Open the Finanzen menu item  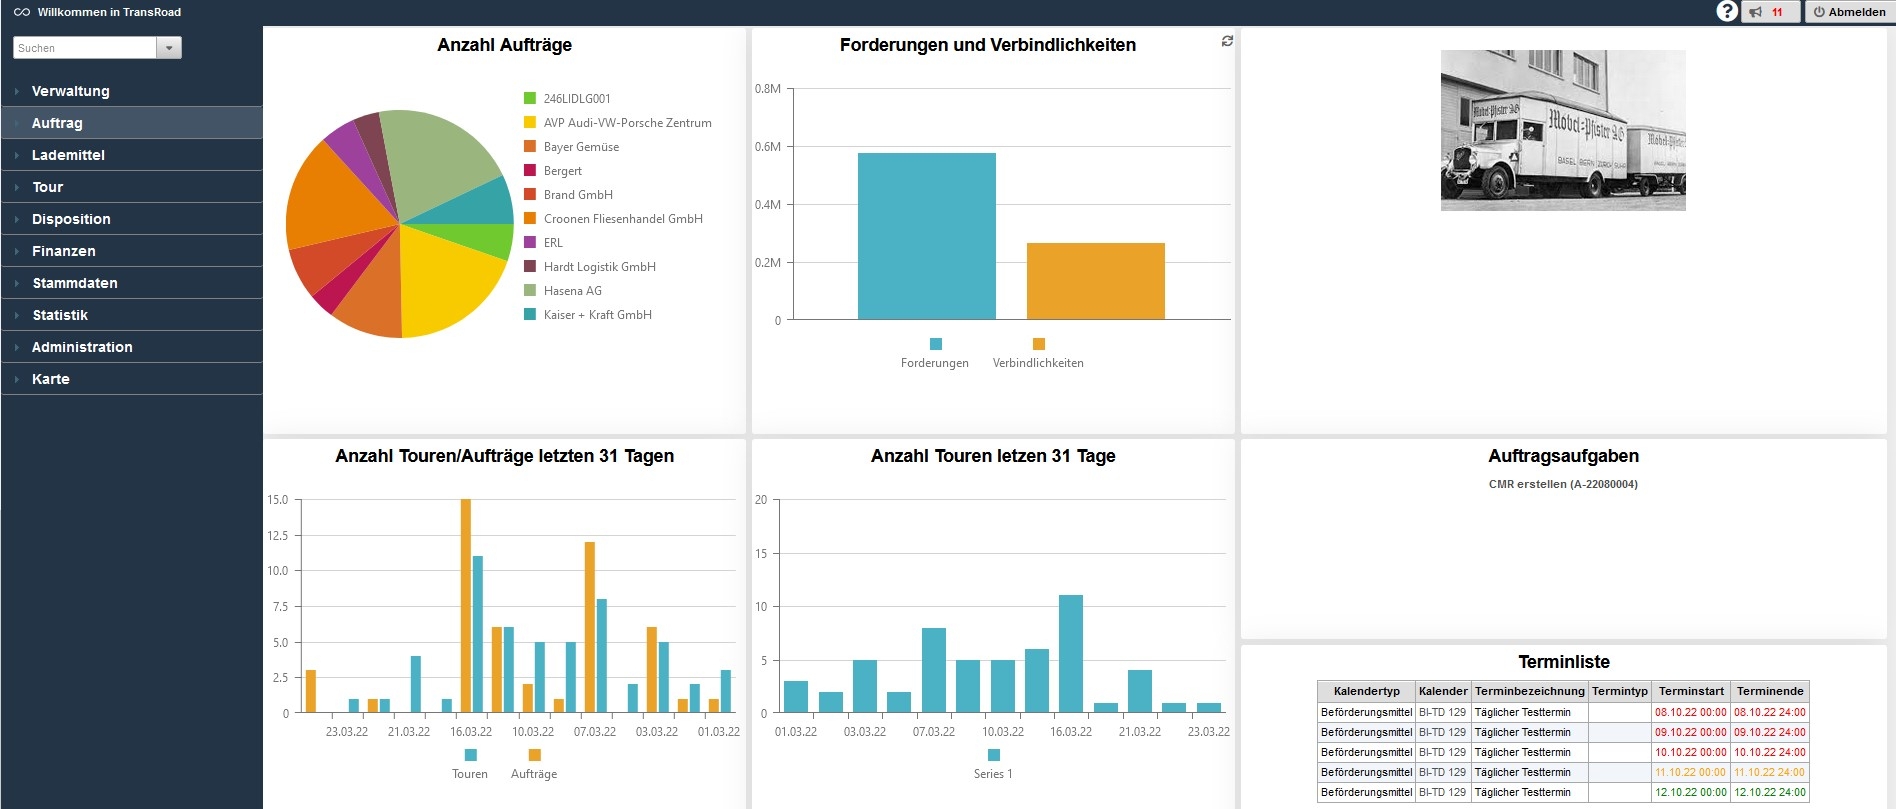[x=132, y=251]
